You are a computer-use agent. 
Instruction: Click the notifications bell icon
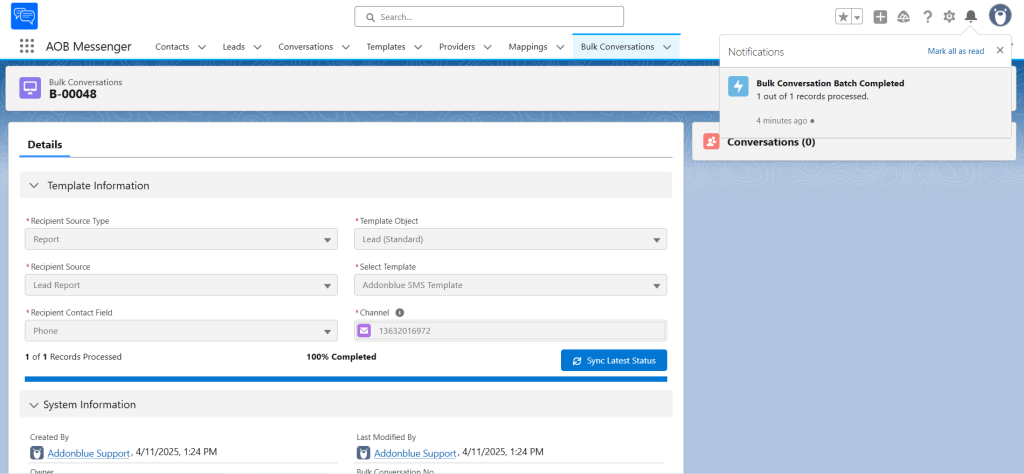click(970, 17)
